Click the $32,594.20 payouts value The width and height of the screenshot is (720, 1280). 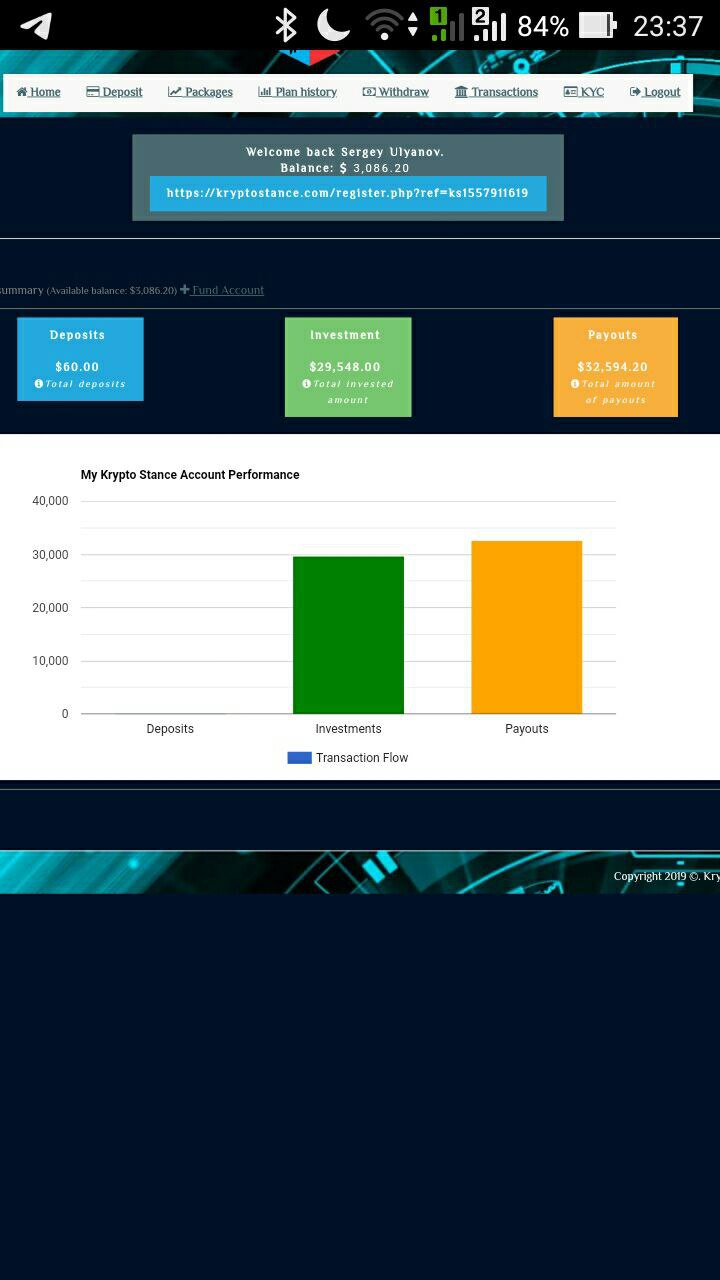tap(612, 367)
